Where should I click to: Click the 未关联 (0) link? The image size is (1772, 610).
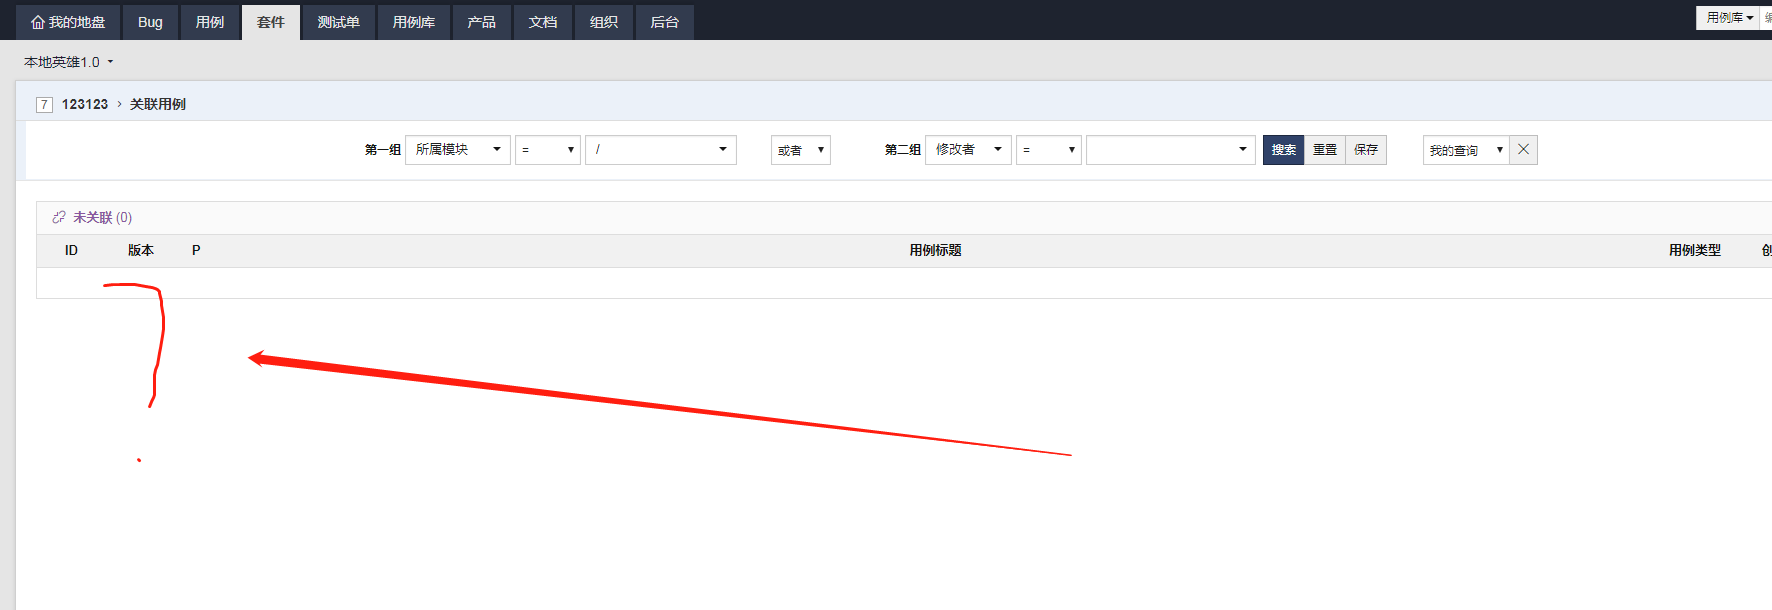tap(102, 217)
